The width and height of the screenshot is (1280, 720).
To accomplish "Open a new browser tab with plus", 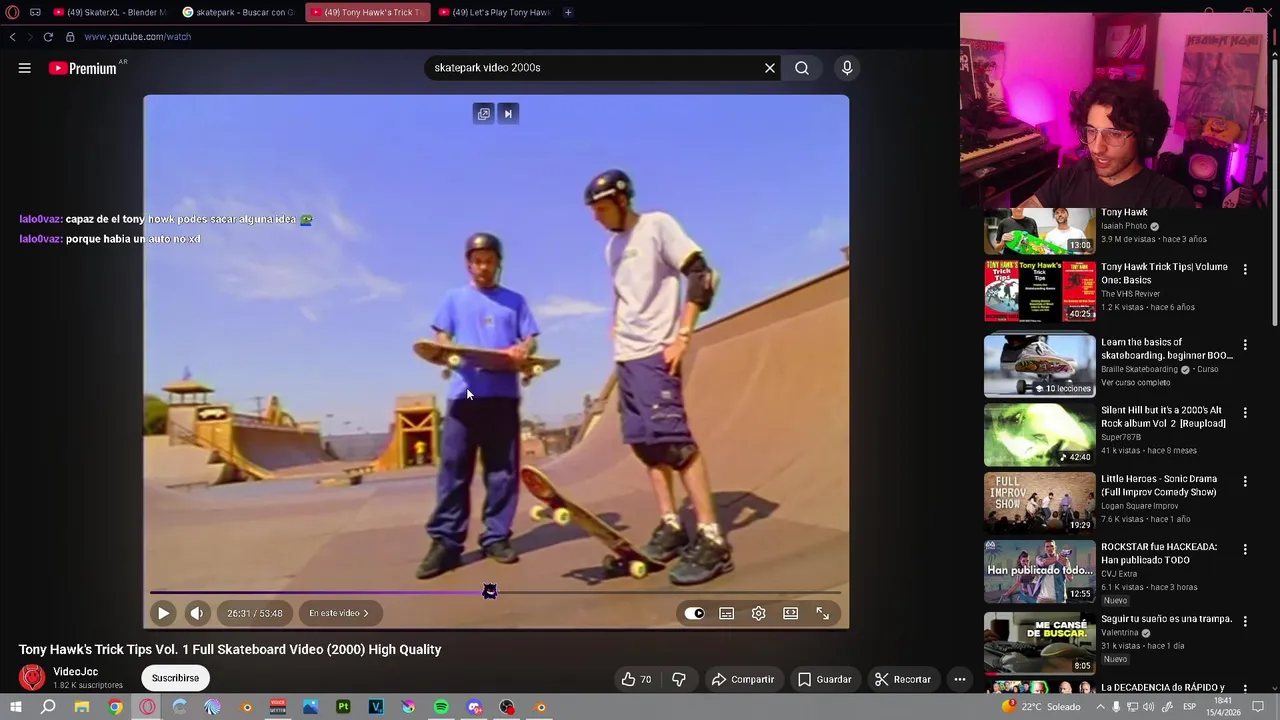I will tap(568, 12).
